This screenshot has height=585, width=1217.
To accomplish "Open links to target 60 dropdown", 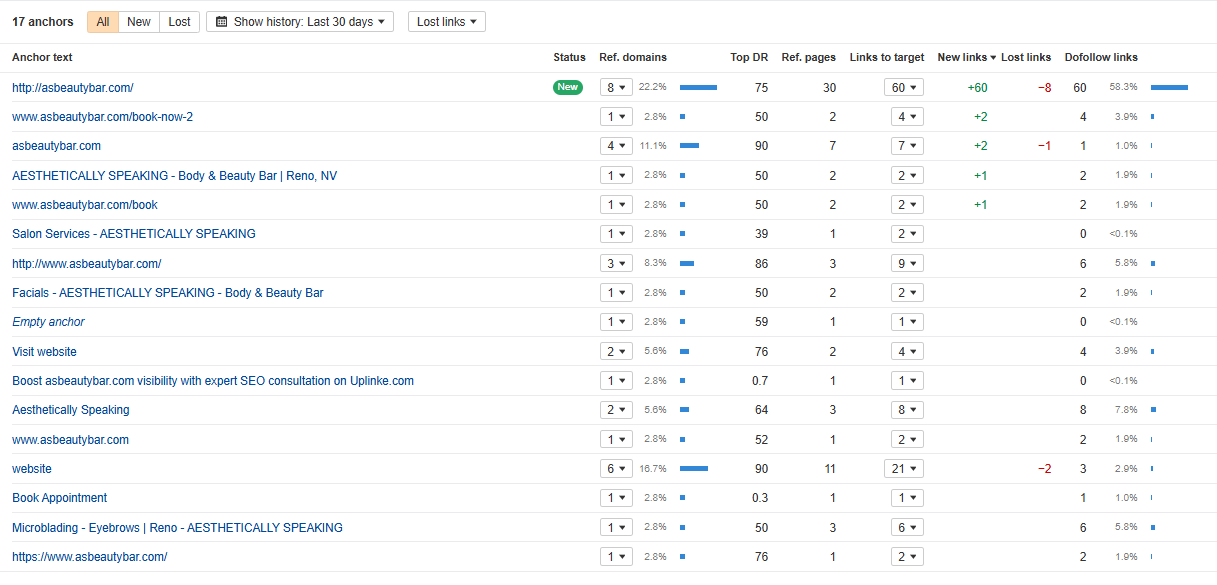I will click(903, 88).
